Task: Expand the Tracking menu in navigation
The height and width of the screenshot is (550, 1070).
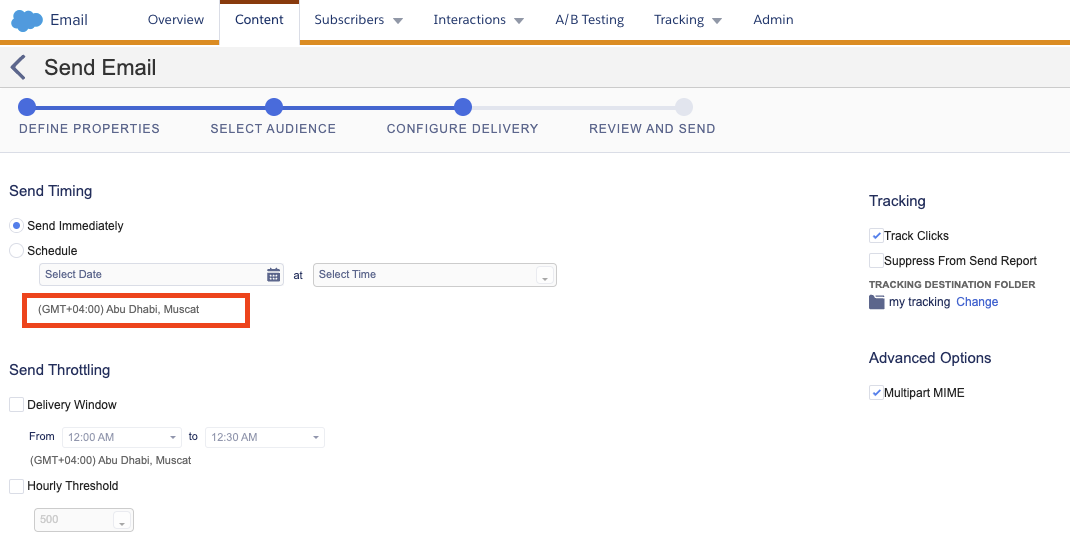Action: coord(688,20)
